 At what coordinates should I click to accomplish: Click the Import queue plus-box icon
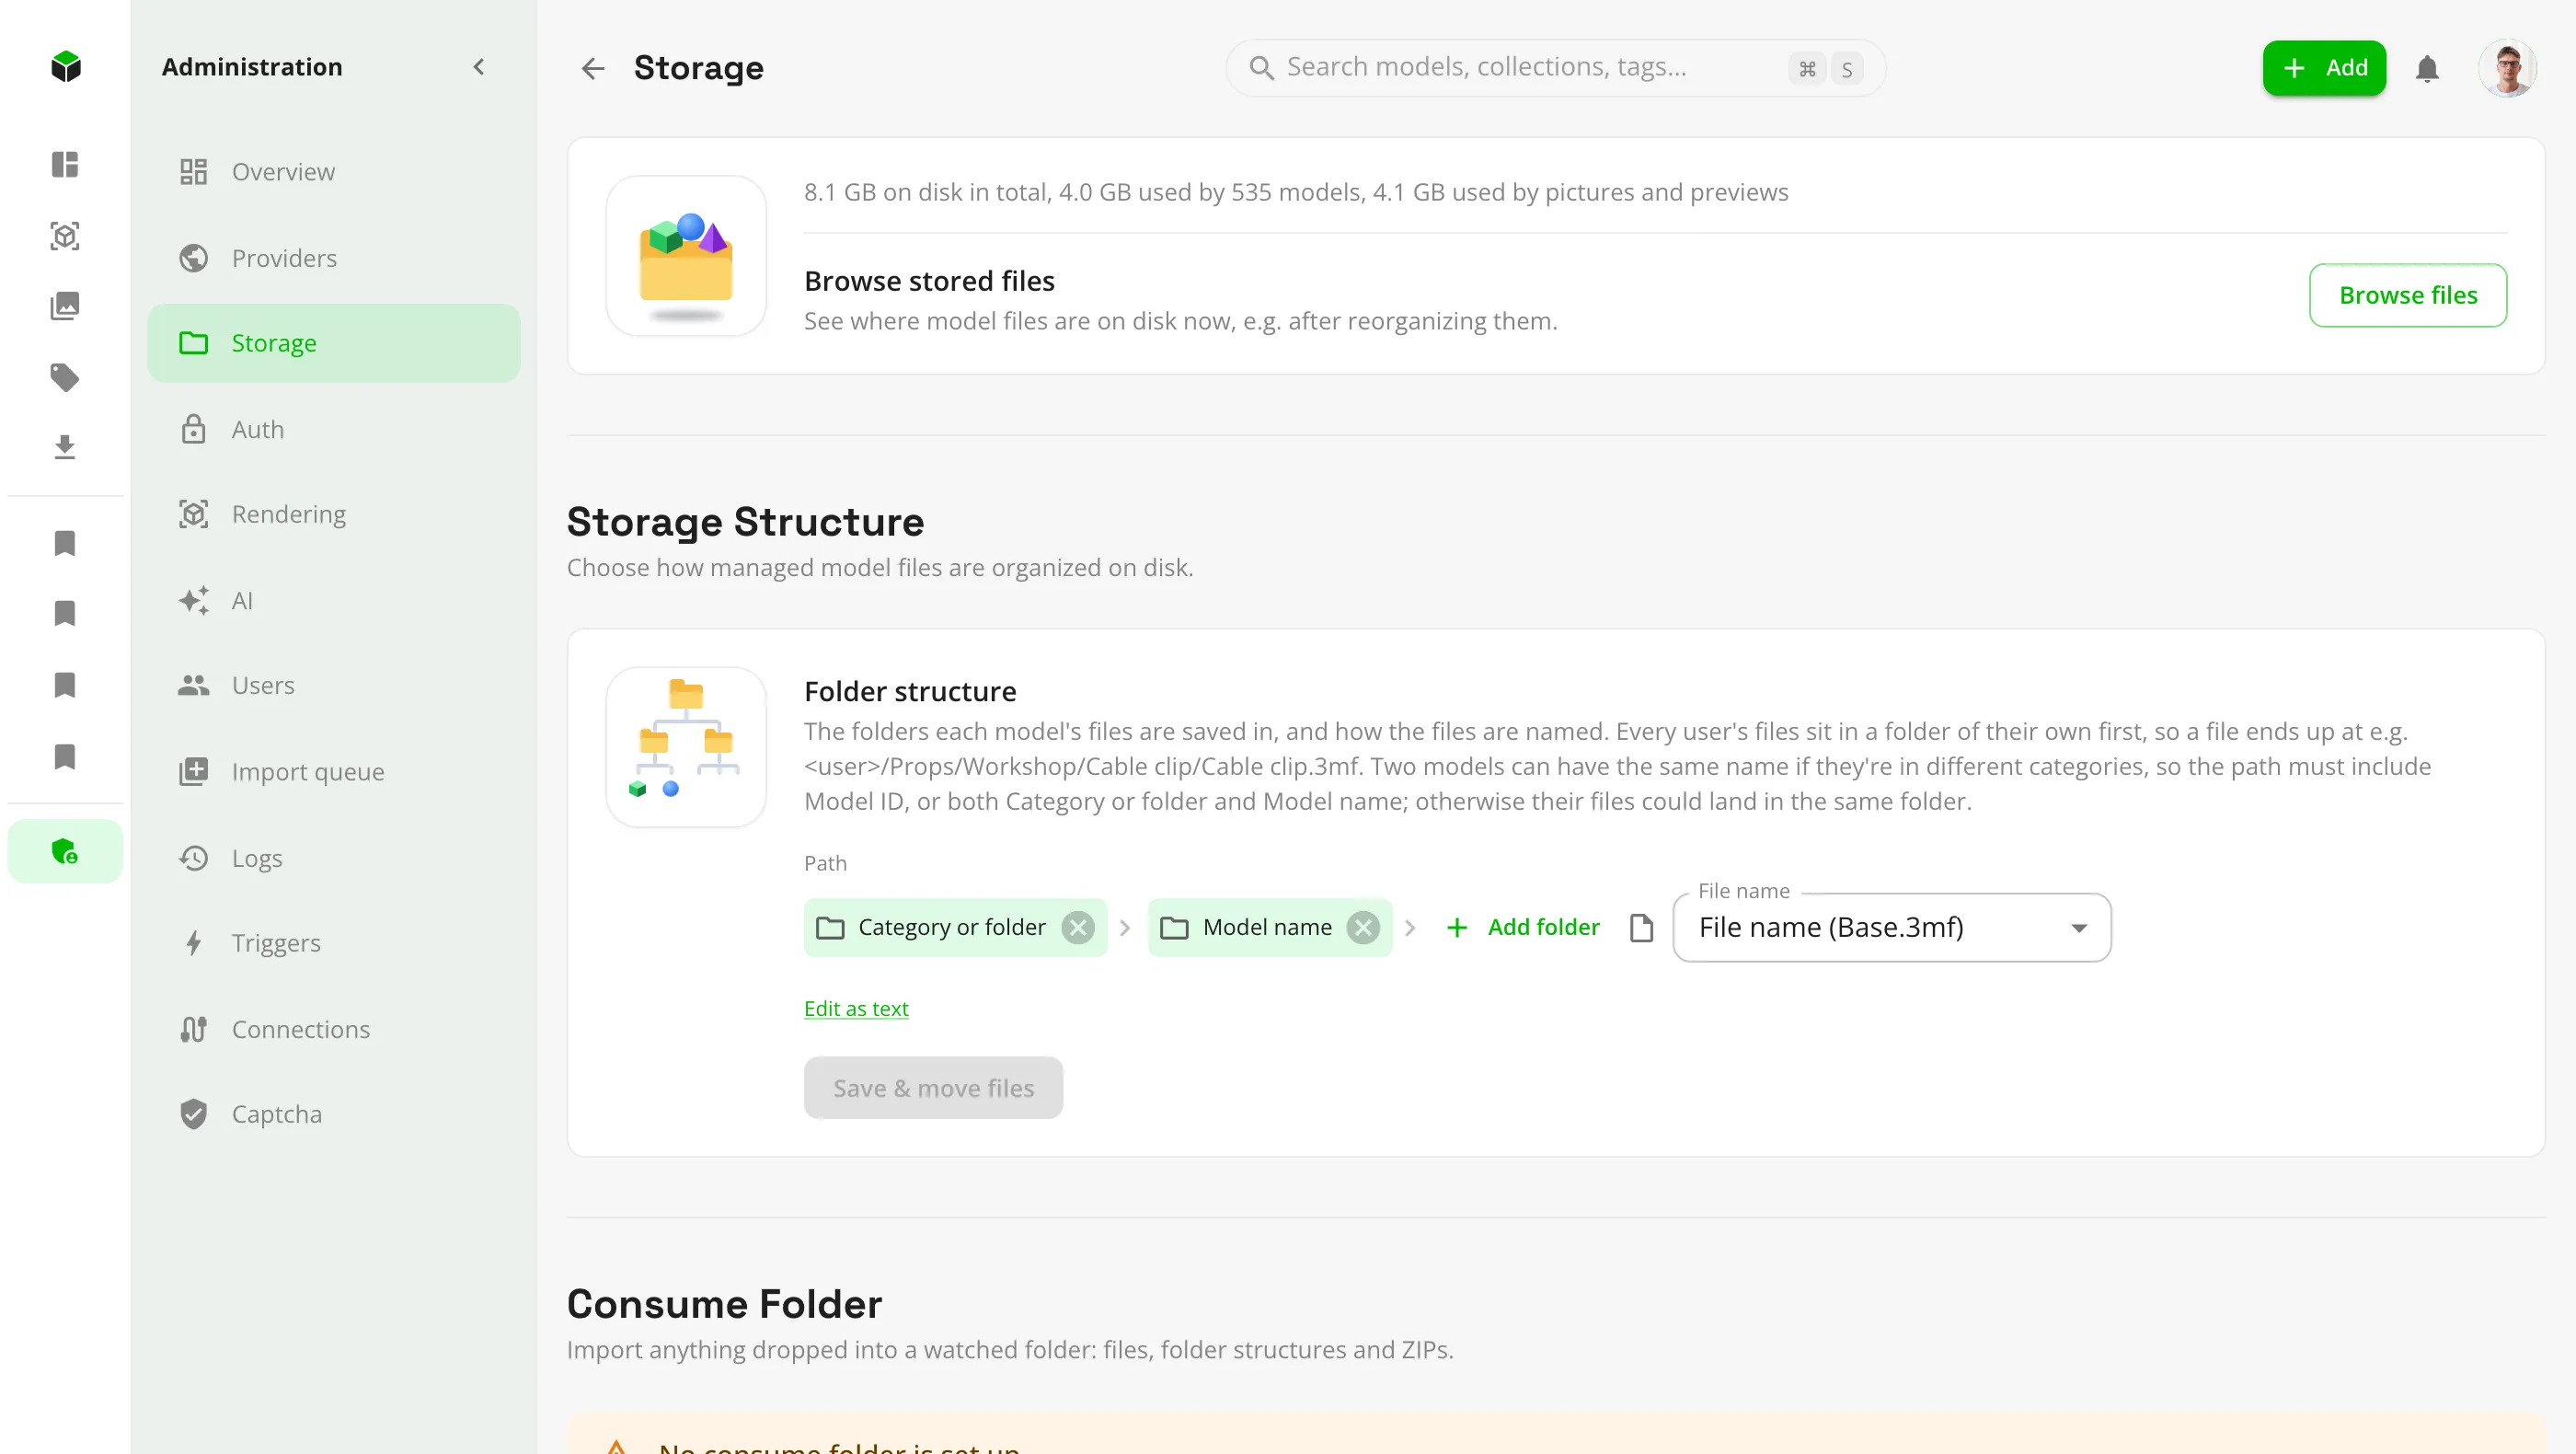point(193,771)
